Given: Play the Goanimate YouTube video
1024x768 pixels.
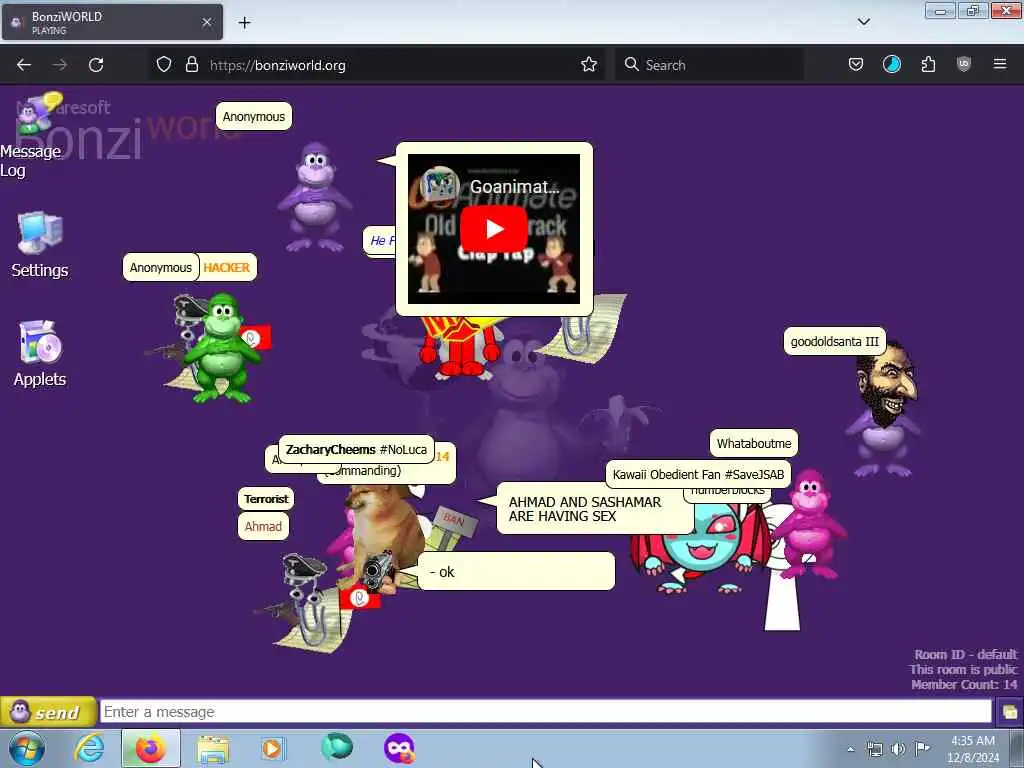Looking at the screenshot, I should (x=494, y=229).
